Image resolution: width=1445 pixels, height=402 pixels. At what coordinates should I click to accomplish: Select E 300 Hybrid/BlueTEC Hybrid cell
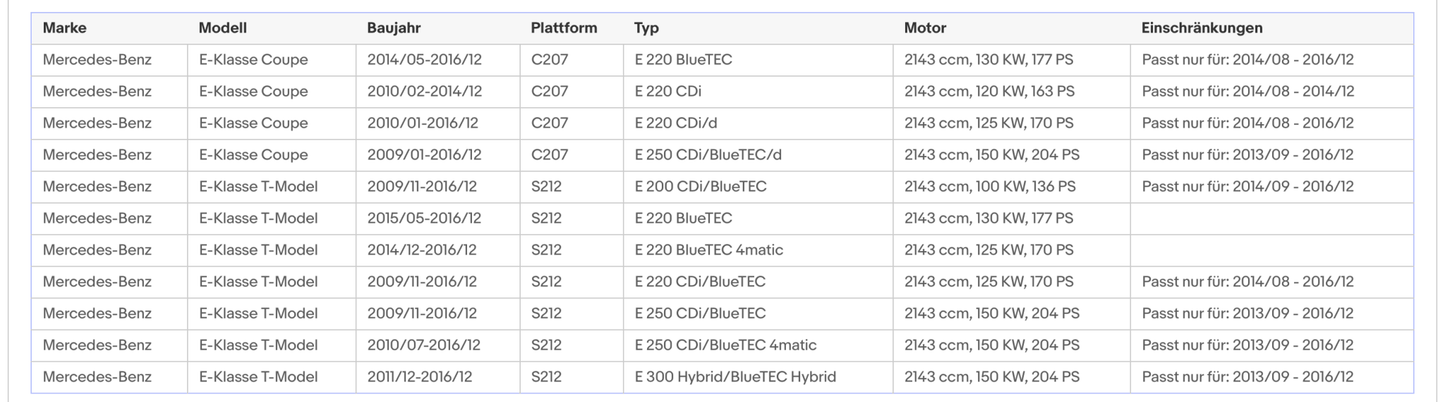pos(735,377)
